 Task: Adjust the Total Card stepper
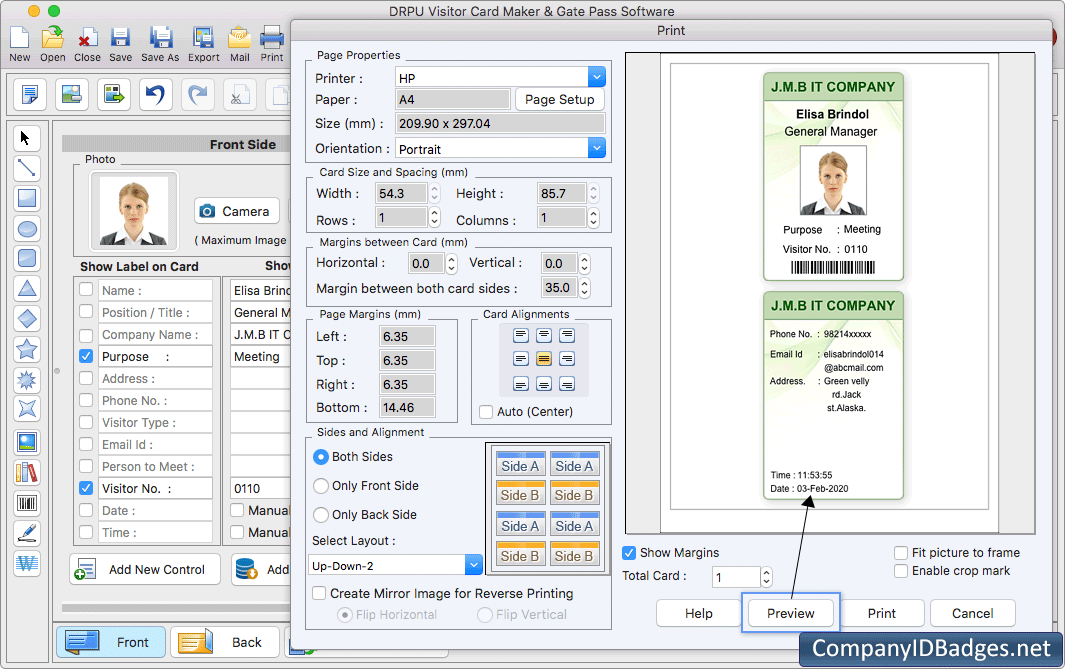click(766, 577)
